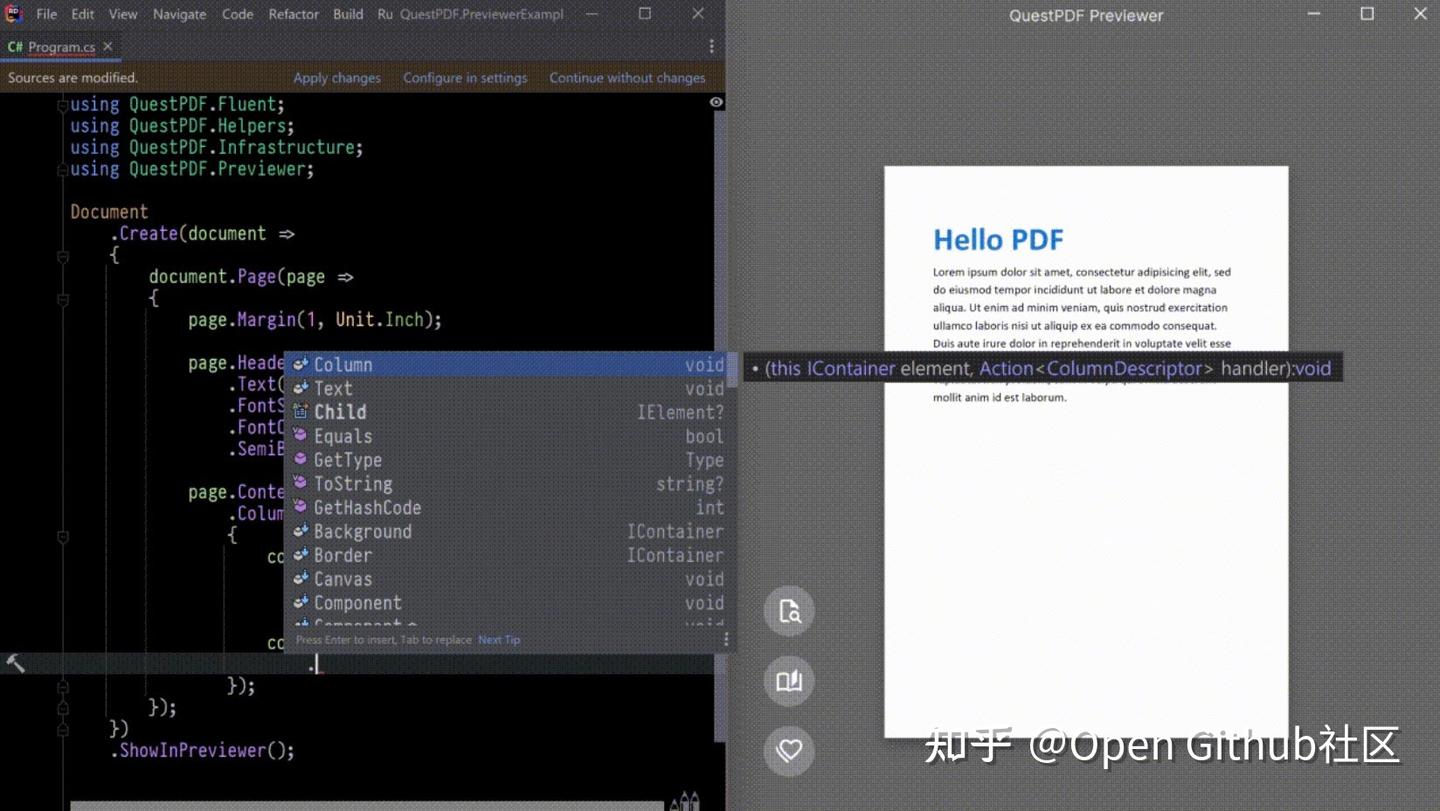Open completion popup options (three dots)

726,640
